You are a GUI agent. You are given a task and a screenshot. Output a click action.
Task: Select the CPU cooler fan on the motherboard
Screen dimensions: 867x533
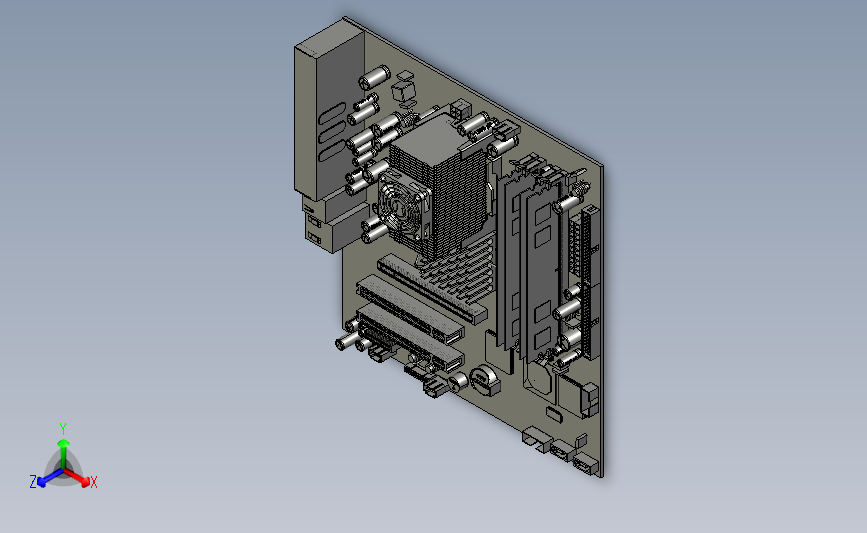[x=403, y=206]
